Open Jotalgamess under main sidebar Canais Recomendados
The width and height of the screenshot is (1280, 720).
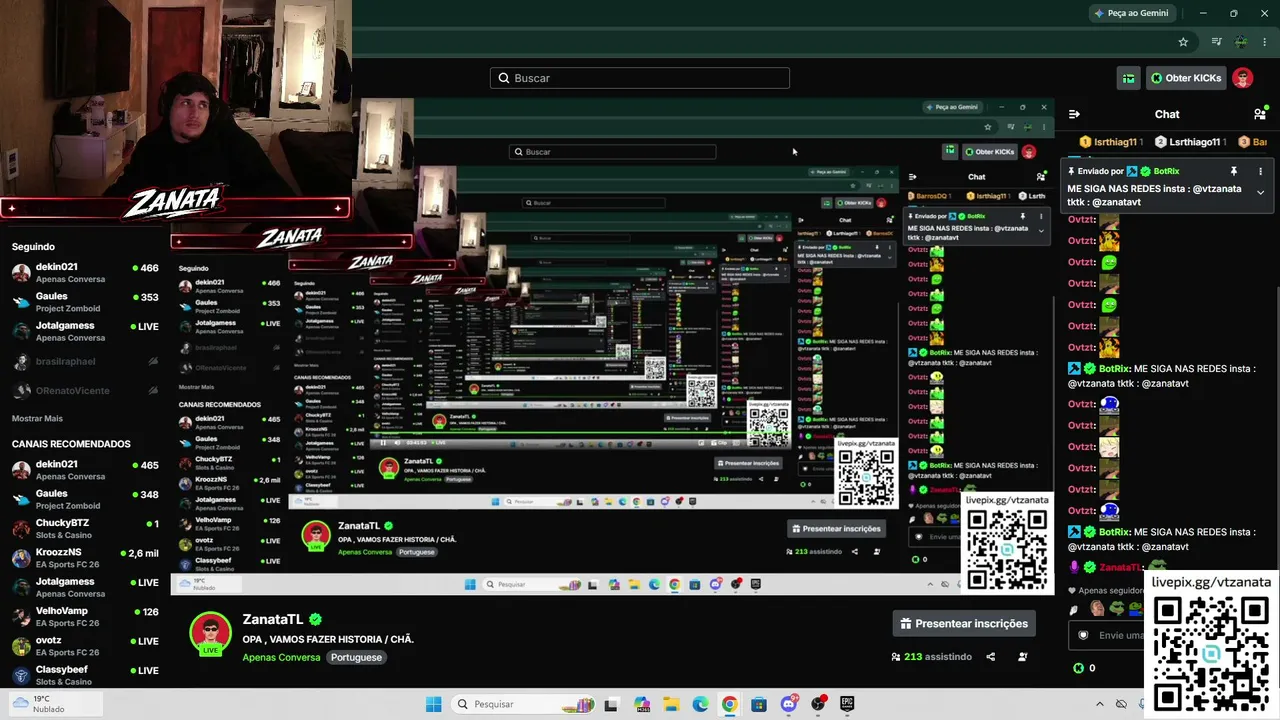[x=85, y=587]
